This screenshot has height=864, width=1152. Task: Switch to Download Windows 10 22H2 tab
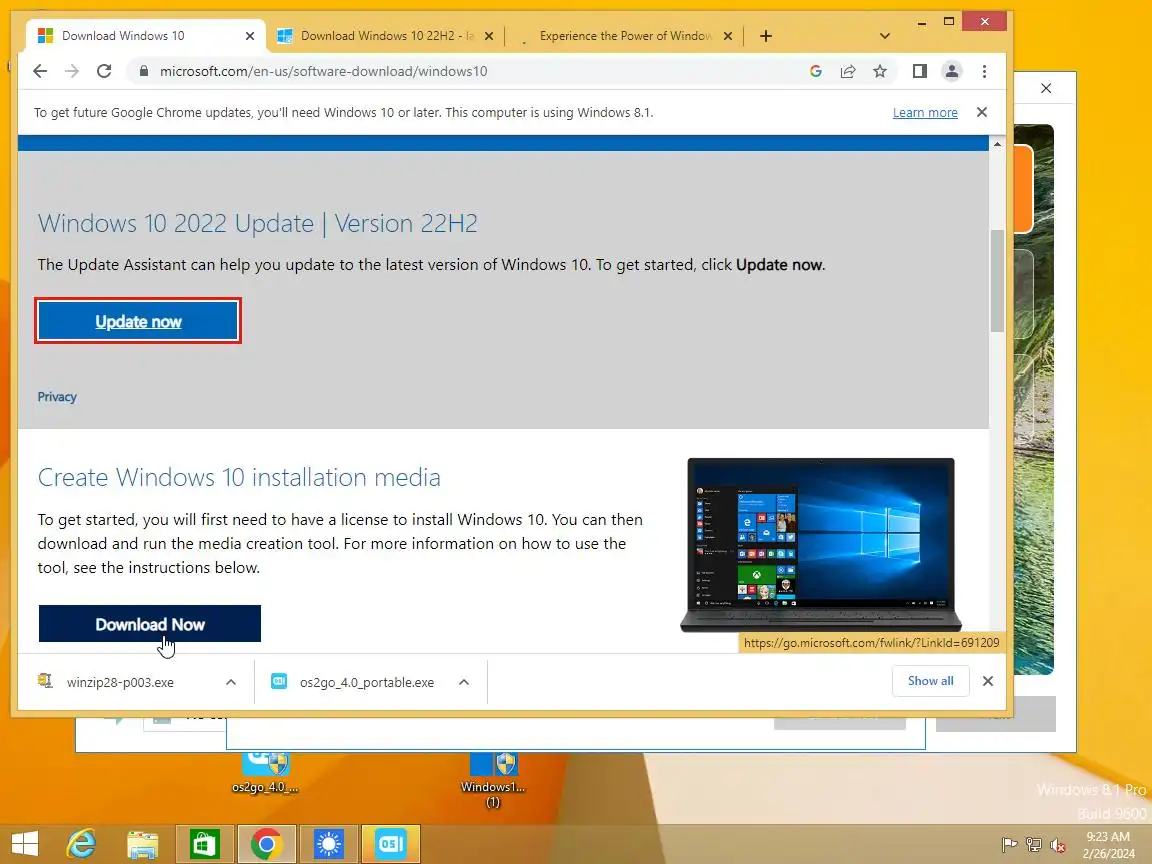387,36
